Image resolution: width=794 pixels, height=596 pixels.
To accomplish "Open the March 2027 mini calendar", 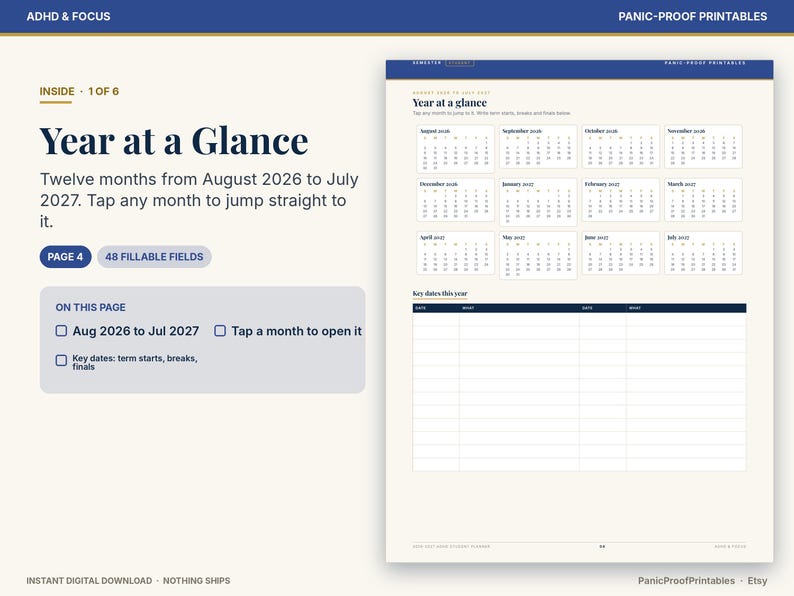I will click(x=703, y=200).
